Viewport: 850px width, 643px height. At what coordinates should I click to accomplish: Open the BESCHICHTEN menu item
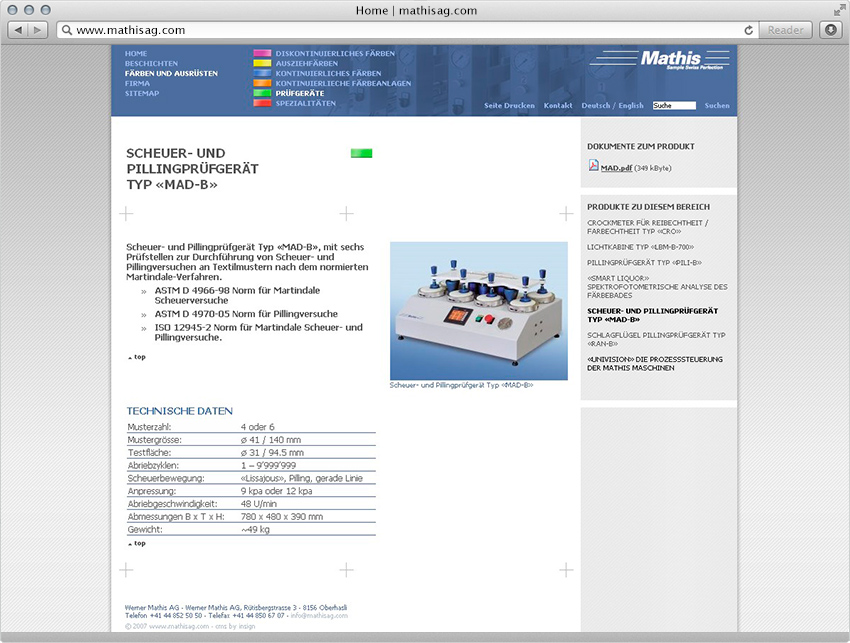click(151, 63)
